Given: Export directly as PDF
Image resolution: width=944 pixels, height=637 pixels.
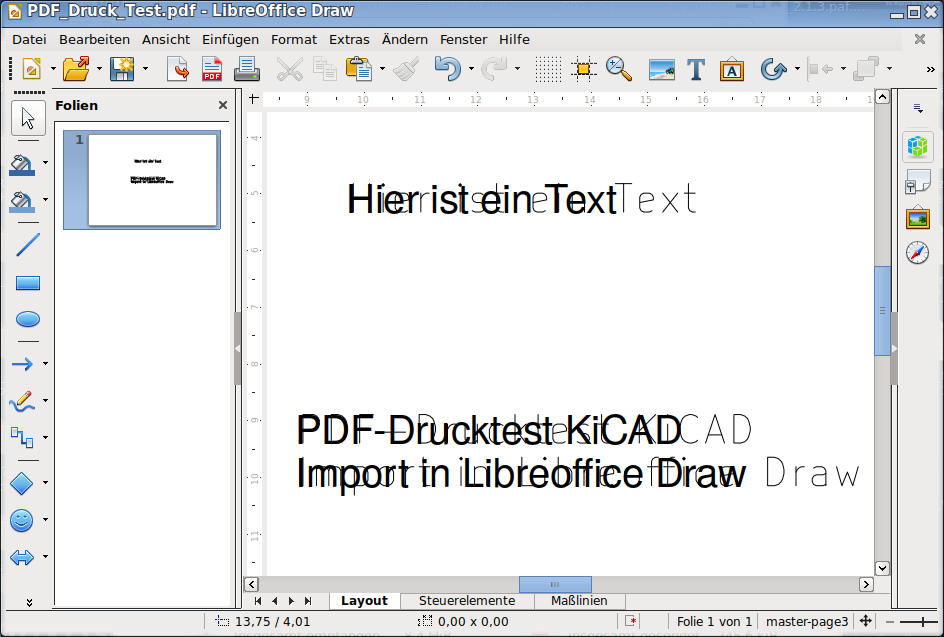Looking at the screenshot, I should (x=211, y=69).
